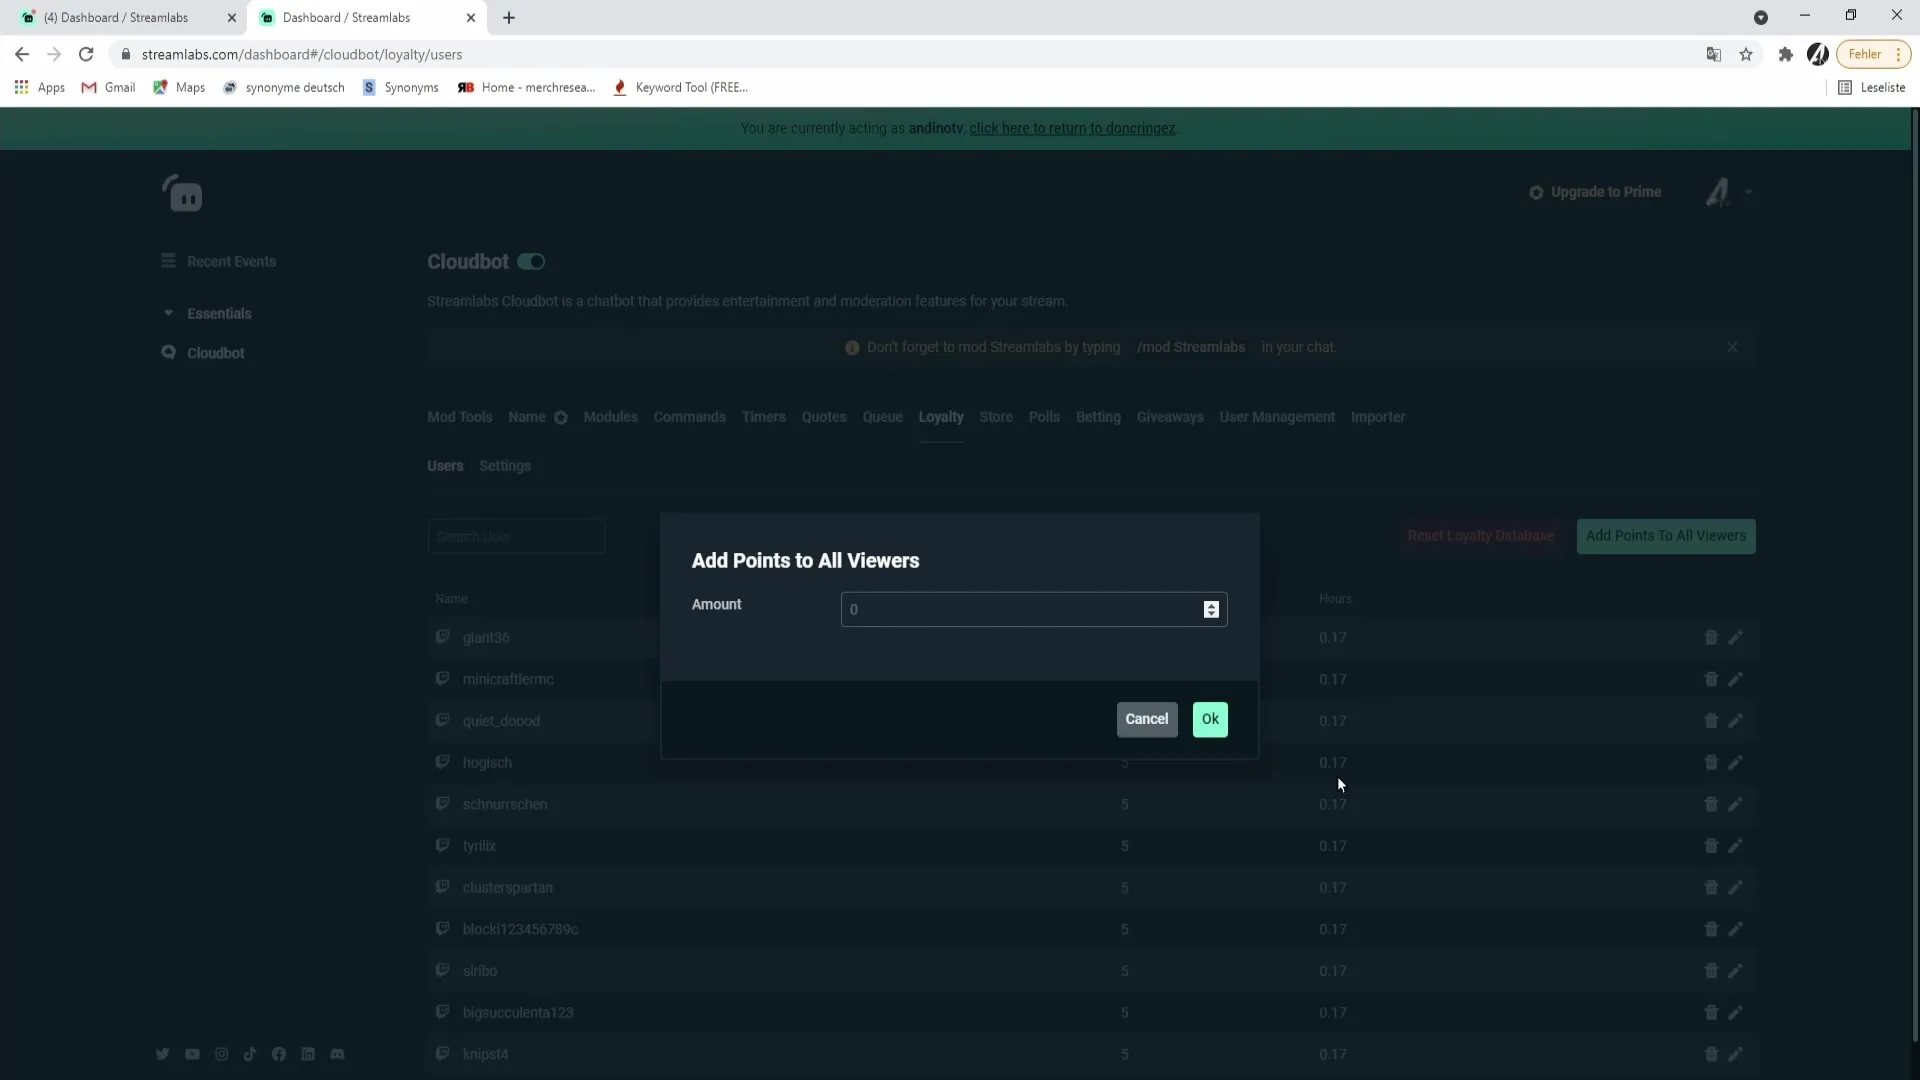
Task: Click the Search User field
Action: pos(516,537)
